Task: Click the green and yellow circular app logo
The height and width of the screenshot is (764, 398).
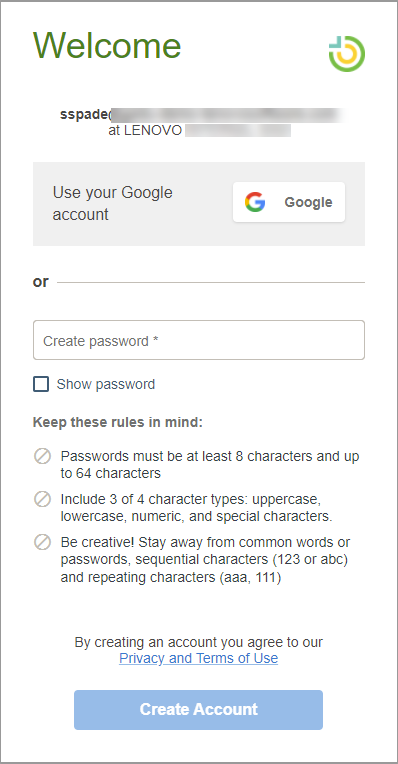Action: coord(347,54)
